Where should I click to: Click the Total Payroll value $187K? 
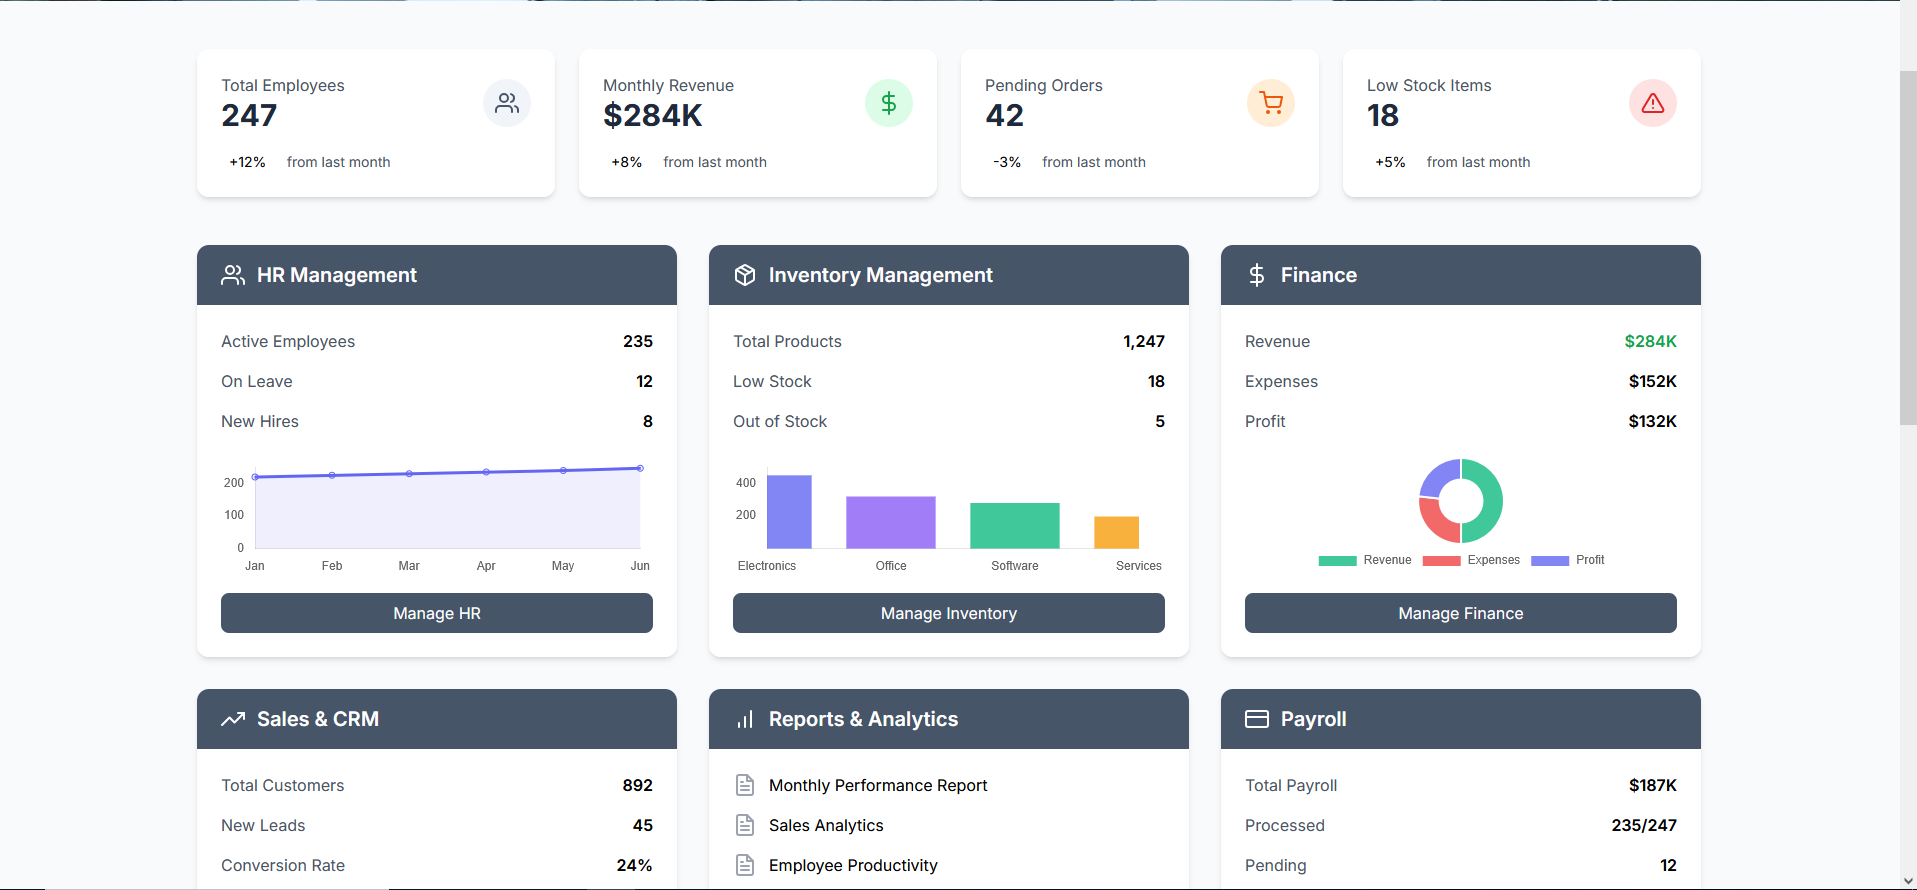tap(1653, 785)
